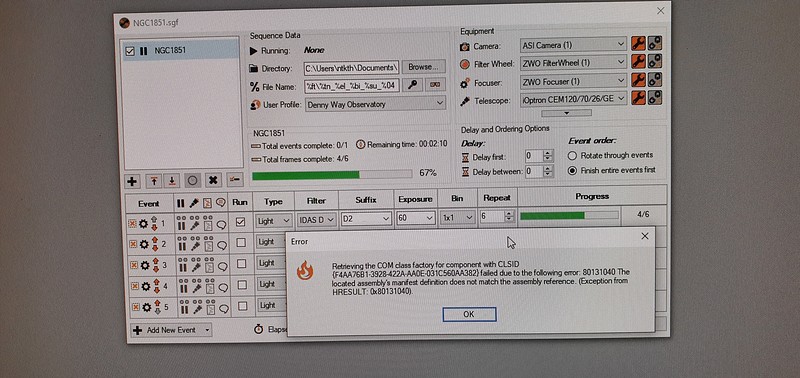Check the Run checkbox for event 4

pyautogui.click(x=242, y=285)
